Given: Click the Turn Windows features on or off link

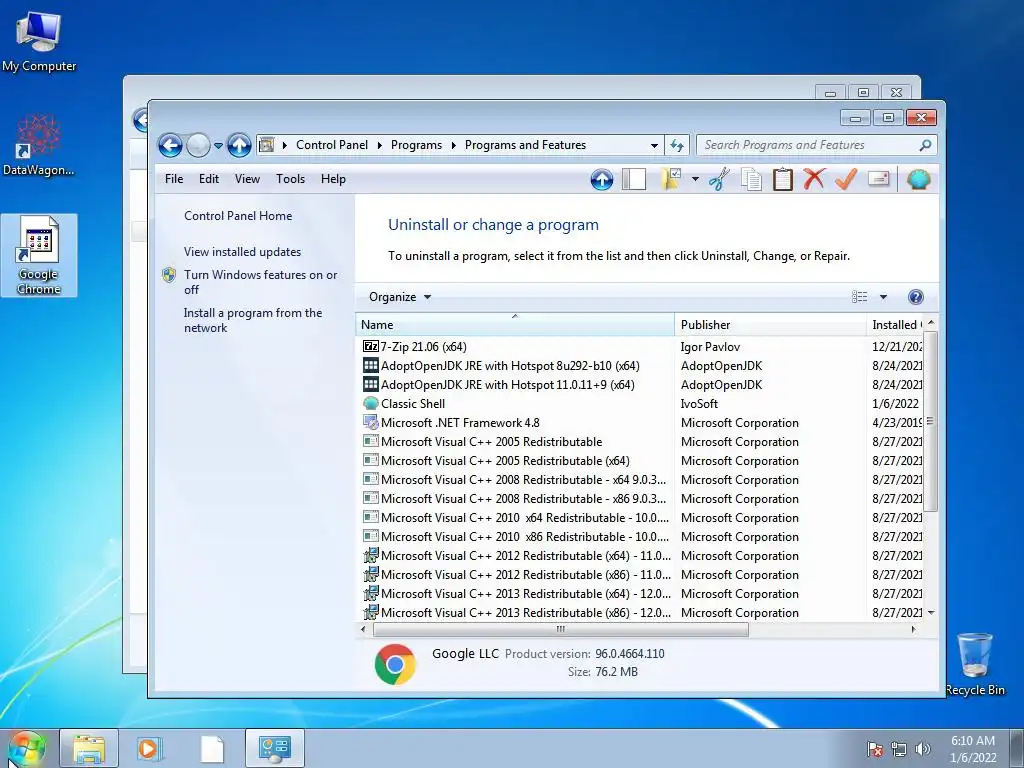Looking at the screenshot, I should pos(261,282).
